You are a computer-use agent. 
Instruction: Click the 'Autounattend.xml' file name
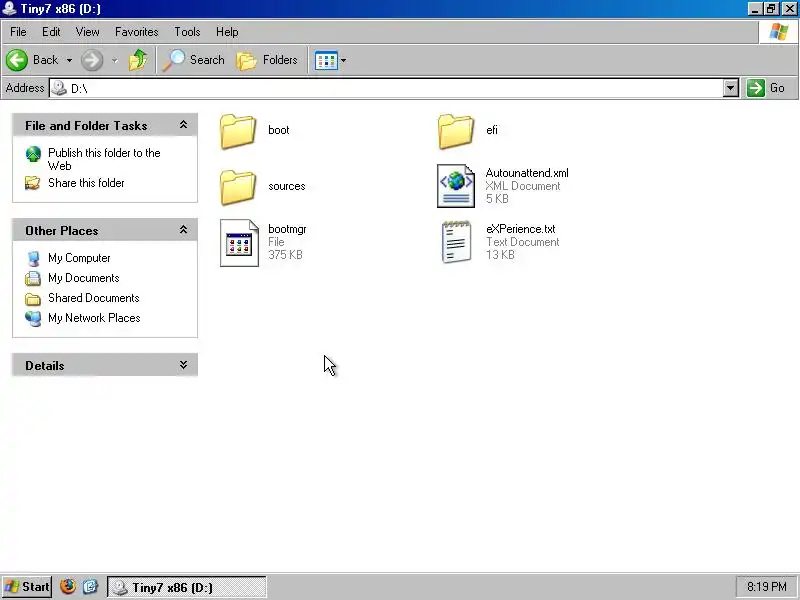click(x=527, y=173)
